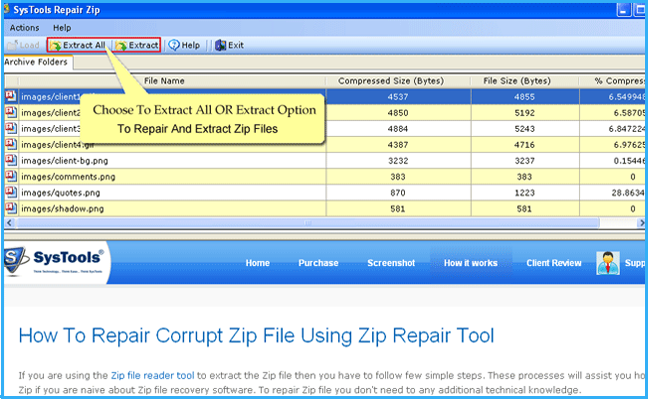
Task: Open the Client Review navigation link
Action: (554, 263)
